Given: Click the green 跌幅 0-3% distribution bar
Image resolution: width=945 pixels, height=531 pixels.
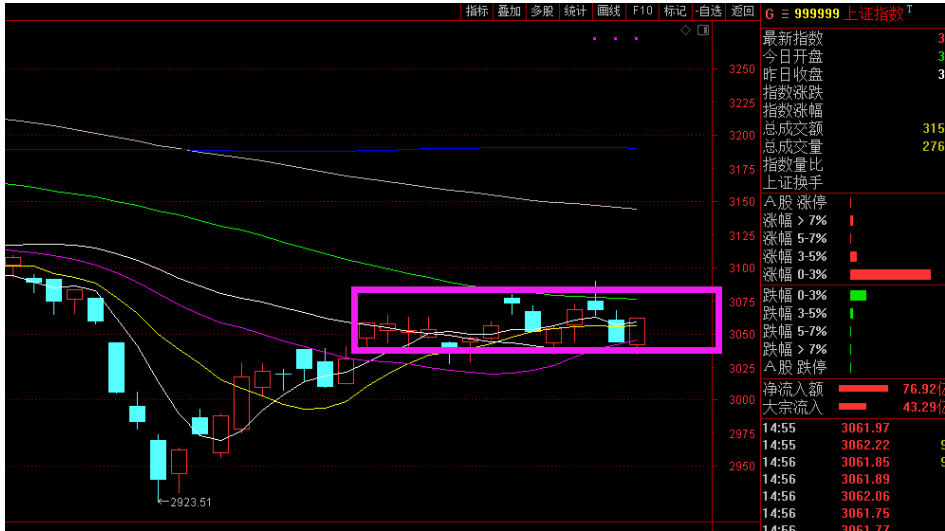Looking at the screenshot, I should (858, 295).
